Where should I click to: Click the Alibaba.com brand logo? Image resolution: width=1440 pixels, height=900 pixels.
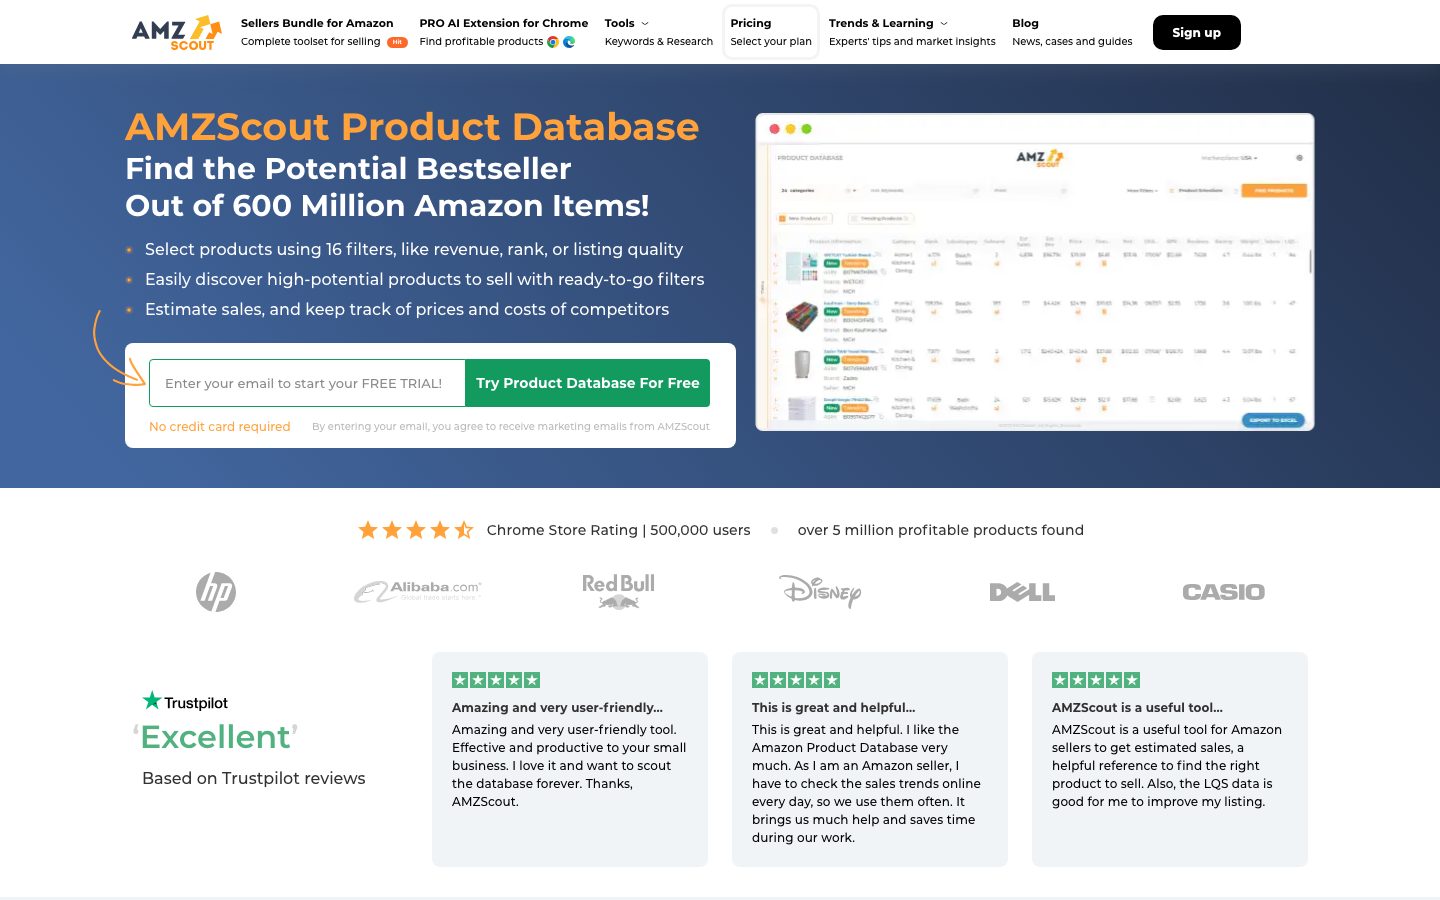point(418,591)
